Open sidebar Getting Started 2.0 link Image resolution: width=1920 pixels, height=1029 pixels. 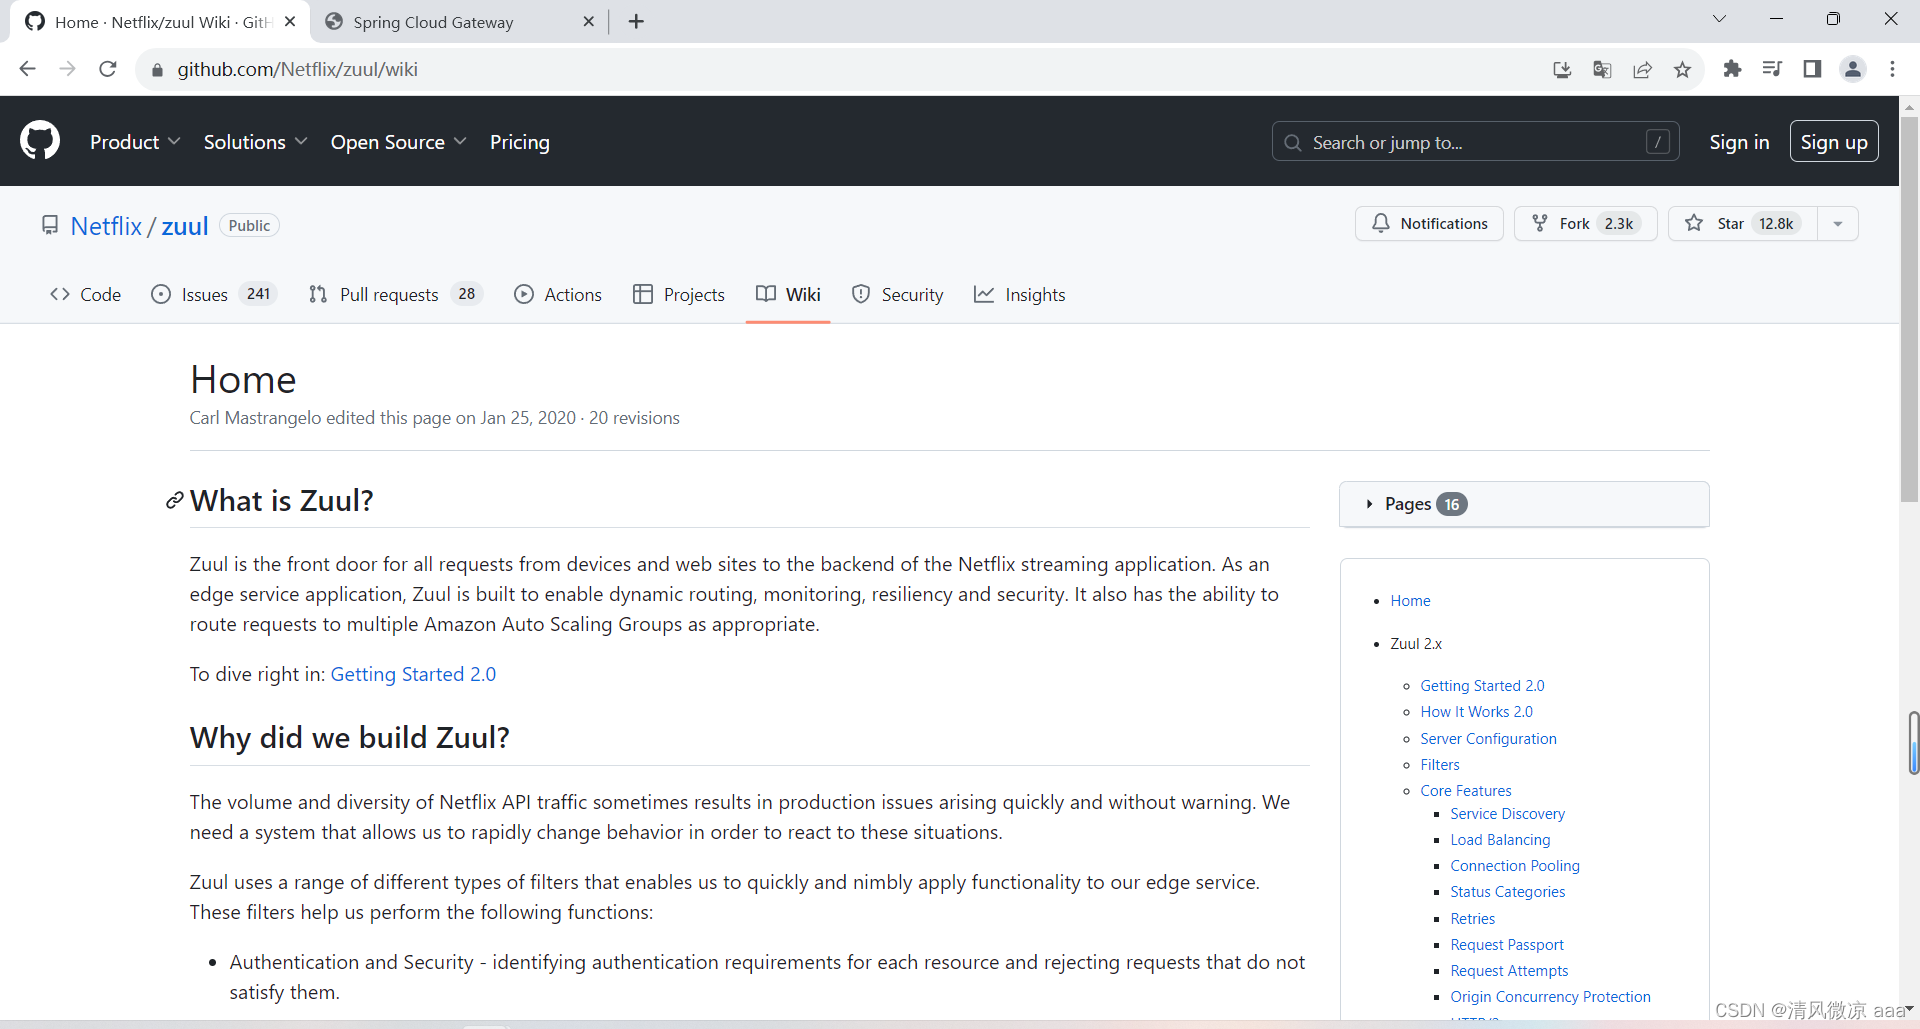pos(1482,685)
